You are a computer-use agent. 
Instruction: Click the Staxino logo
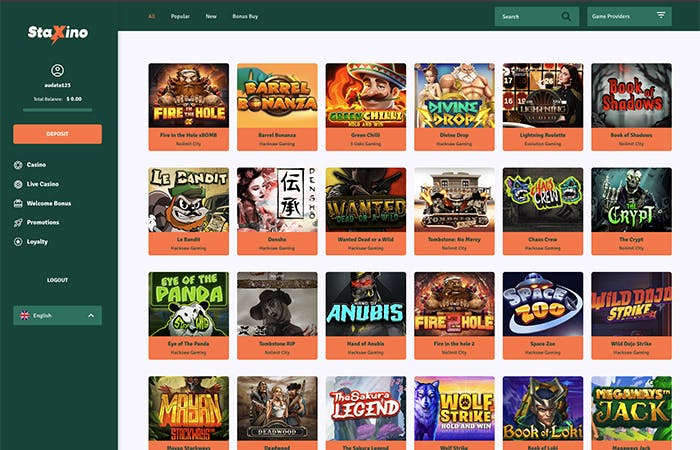58,33
